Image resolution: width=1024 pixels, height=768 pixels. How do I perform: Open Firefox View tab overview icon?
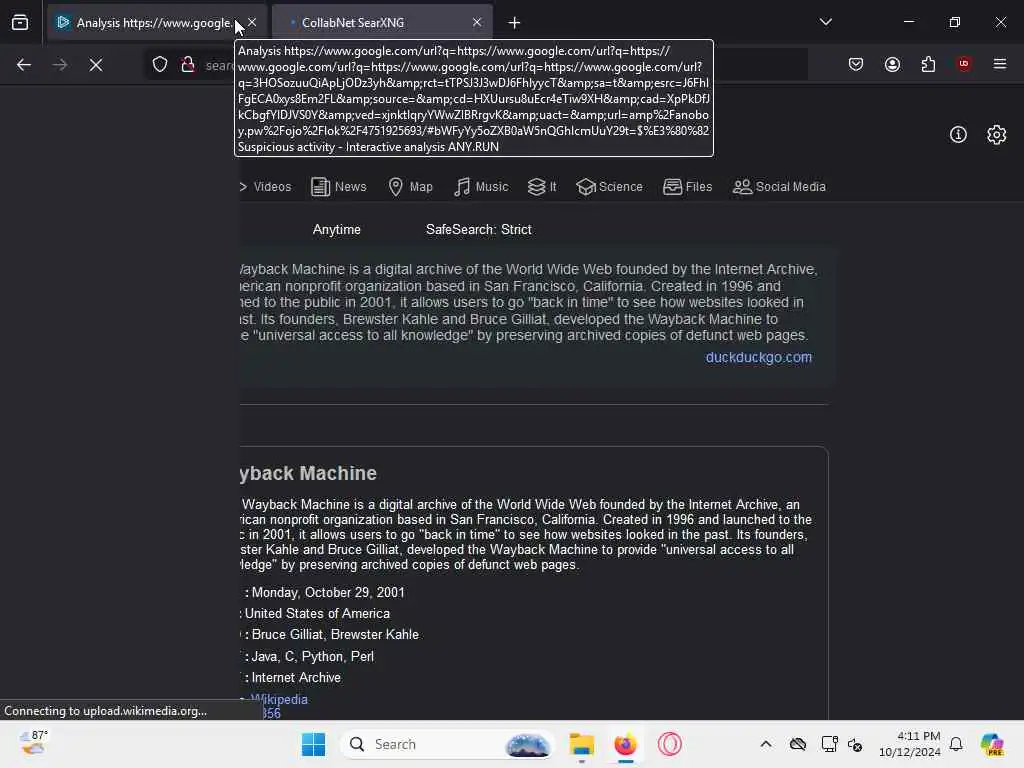pos(20,23)
